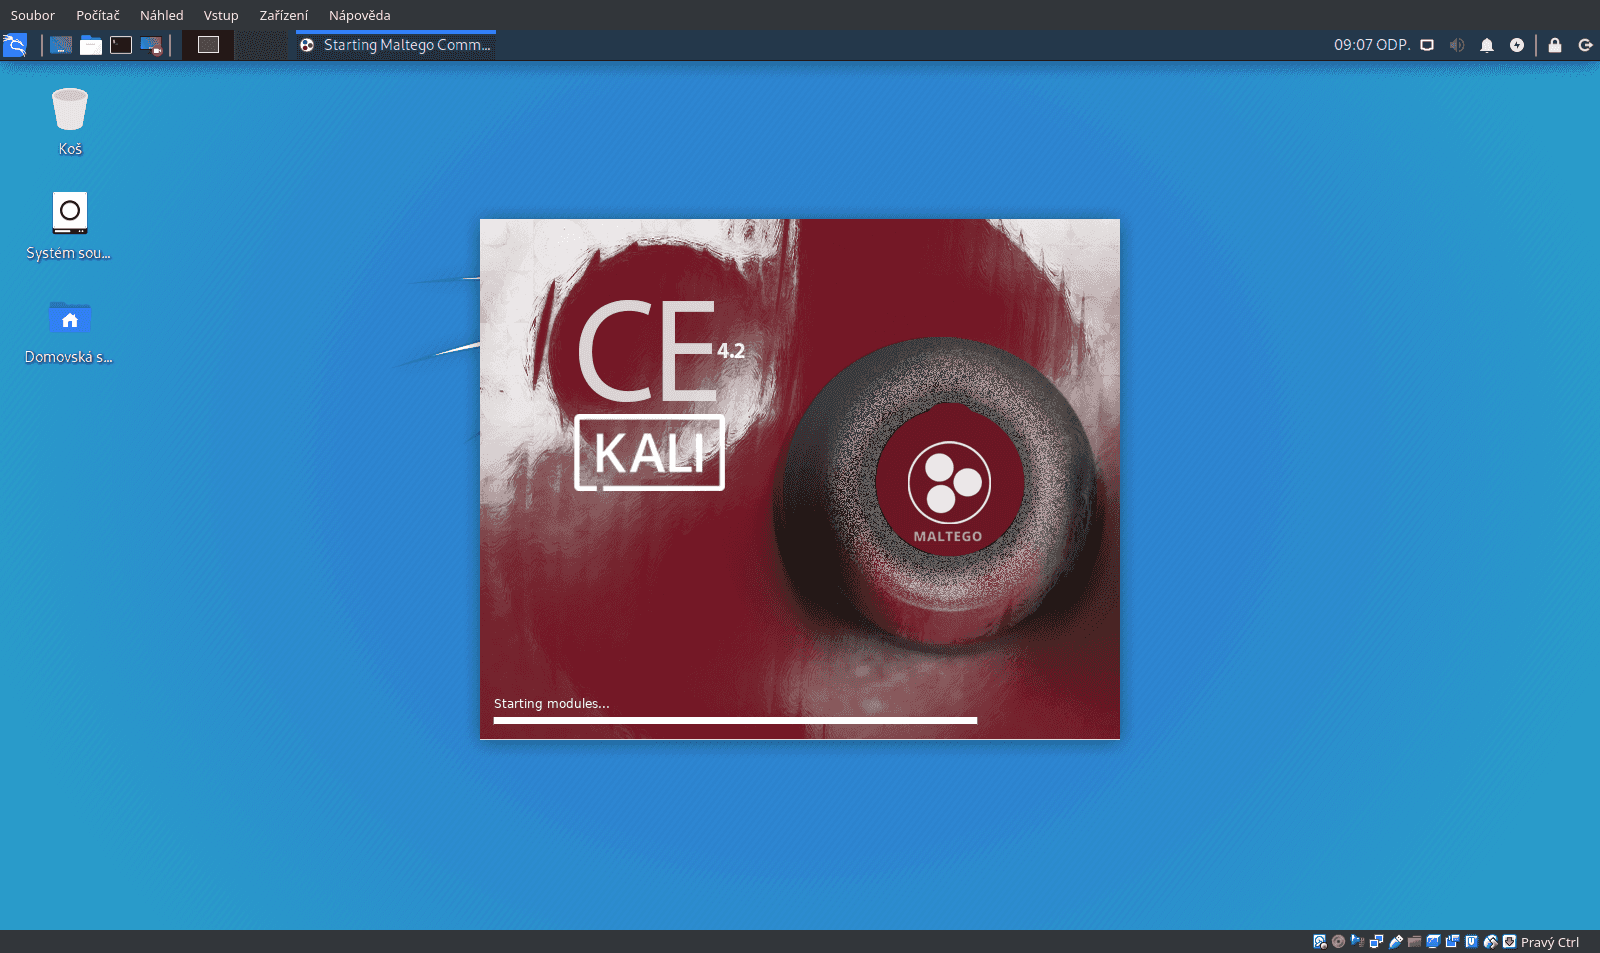Click the display icon near the clock
The height and width of the screenshot is (953, 1600).
[x=1427, y=44]
